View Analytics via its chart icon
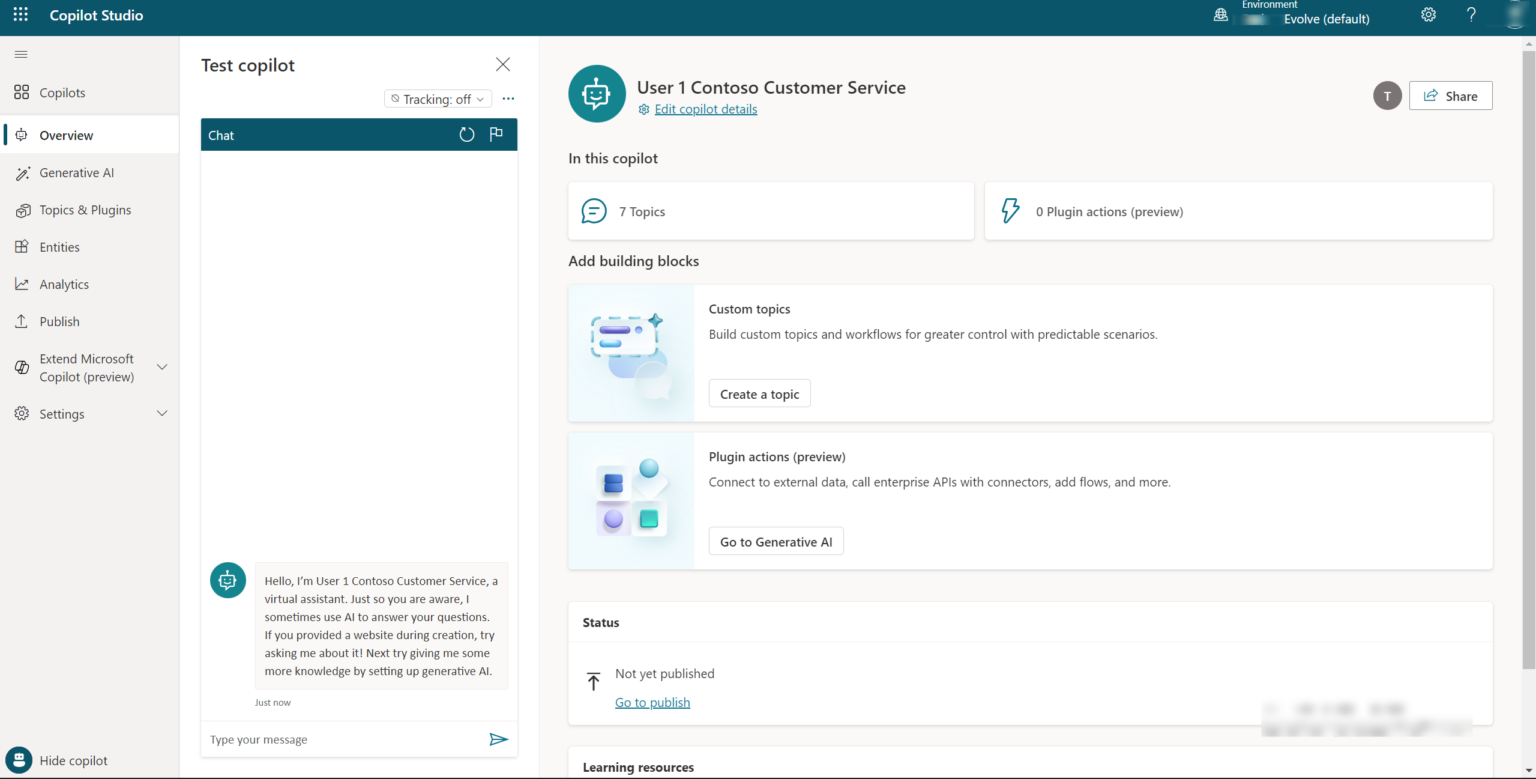 [22, 284]
